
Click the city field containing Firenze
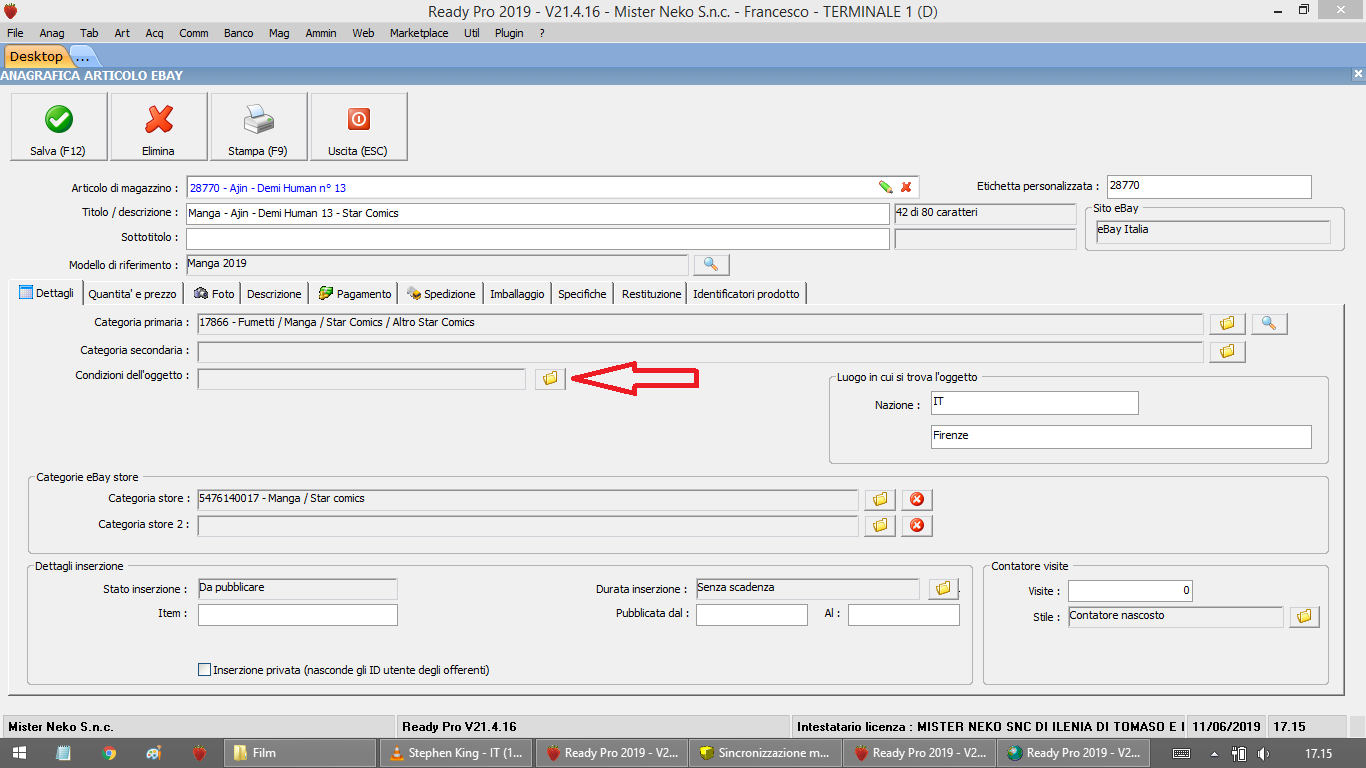pyautogui.click(x=1120, y=436)
